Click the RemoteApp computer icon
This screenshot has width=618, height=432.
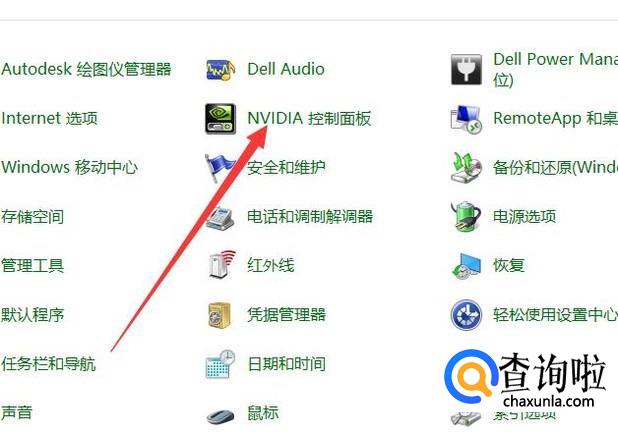pos(466,119)
